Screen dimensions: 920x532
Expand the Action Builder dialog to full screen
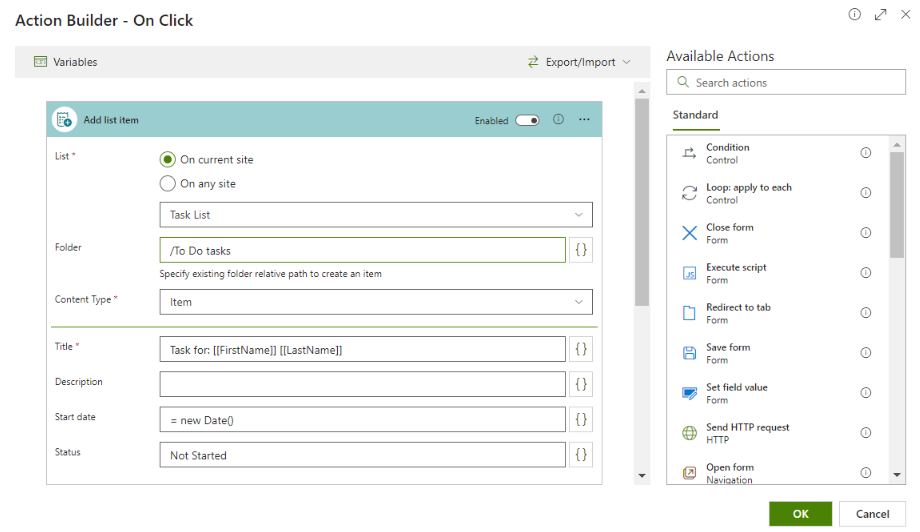click(880, 15)
